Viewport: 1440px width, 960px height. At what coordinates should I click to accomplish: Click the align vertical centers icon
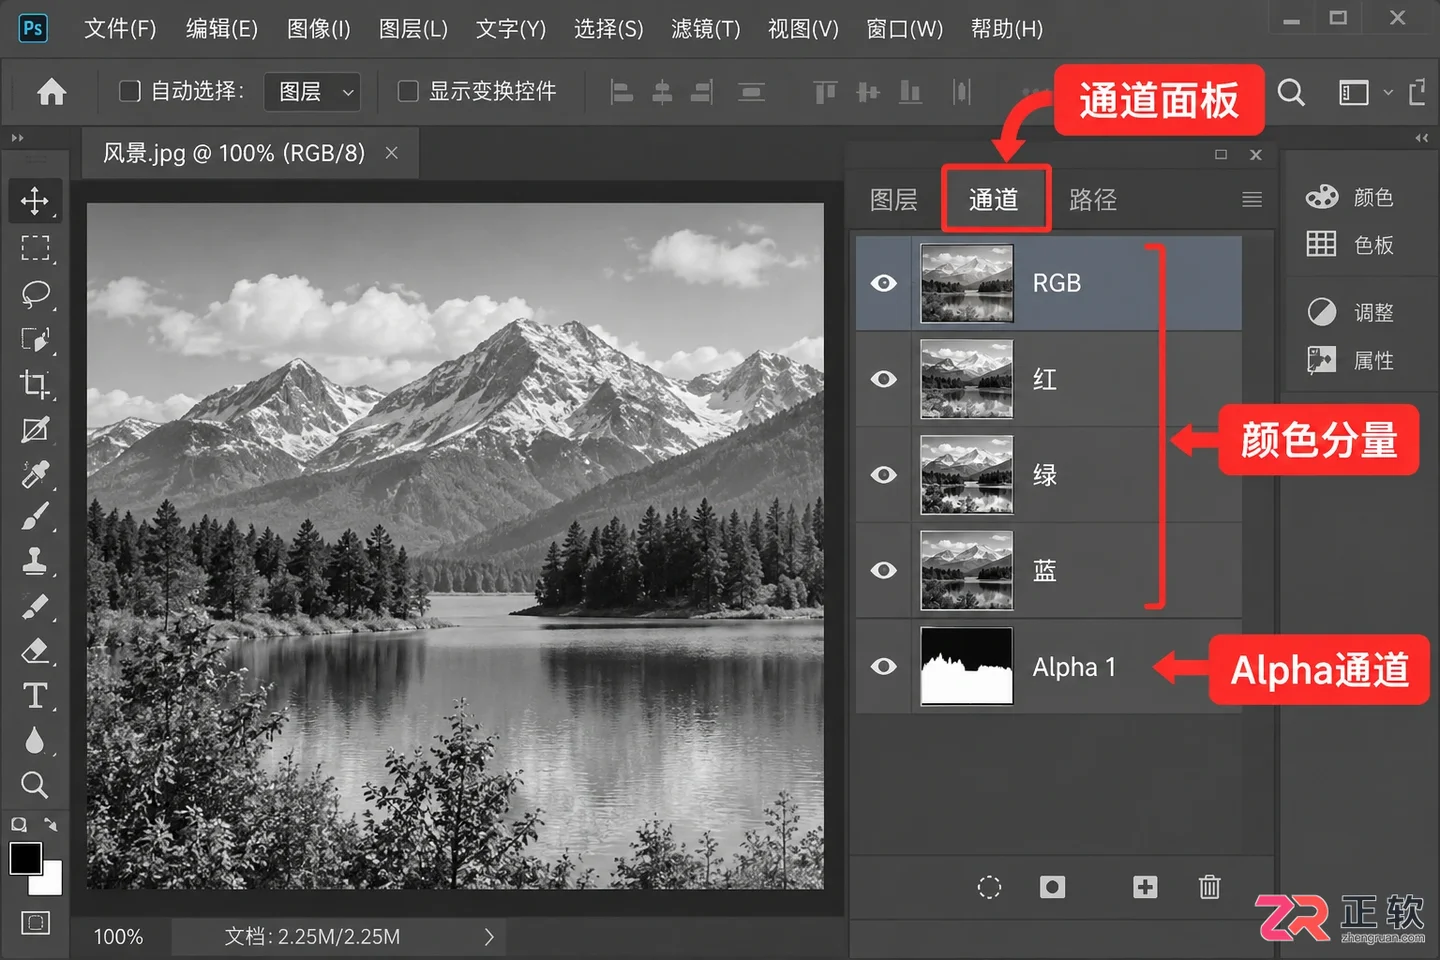(x=868, y=92)
